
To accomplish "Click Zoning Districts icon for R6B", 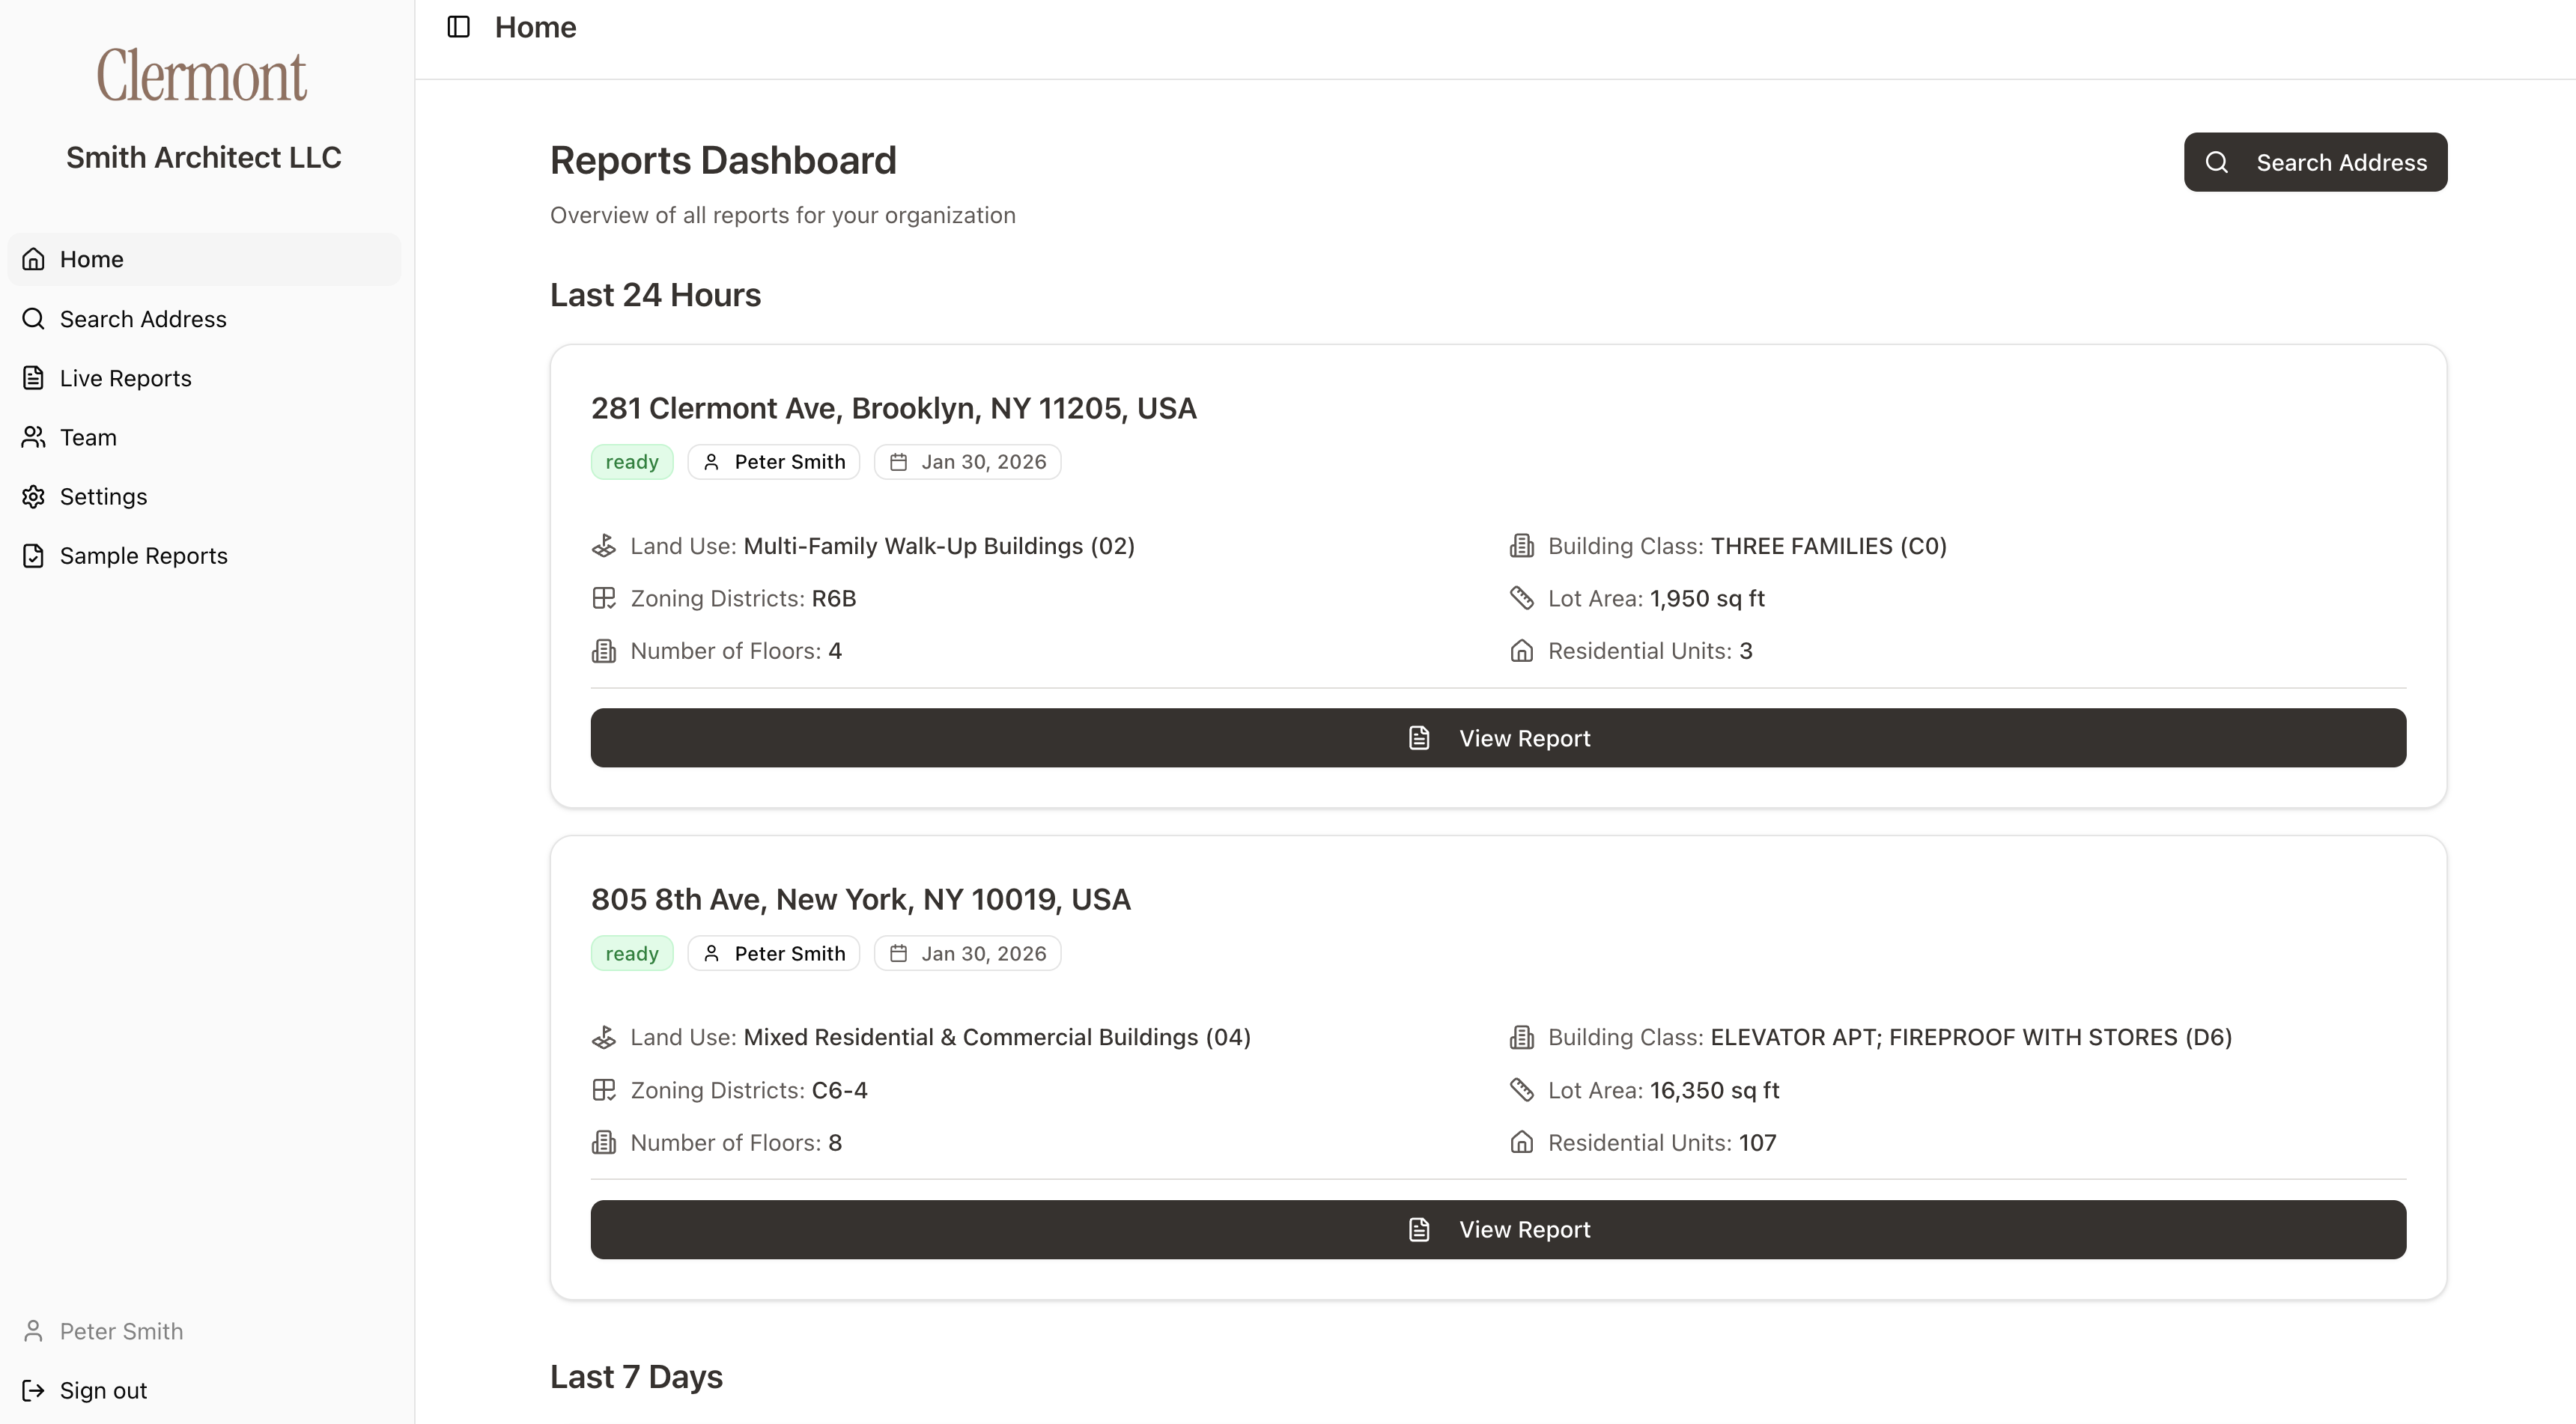I will 604,598.
